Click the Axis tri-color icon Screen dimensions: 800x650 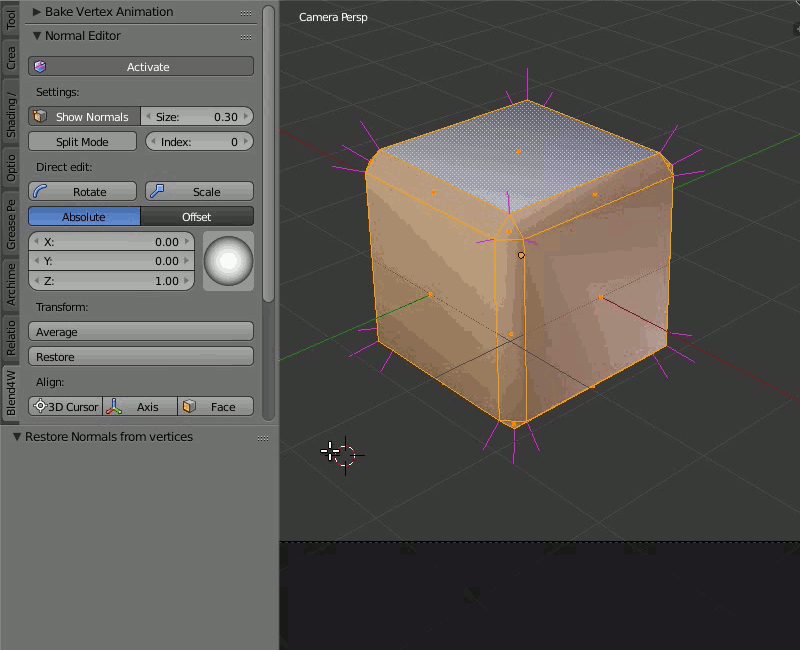tap(114, 407)
